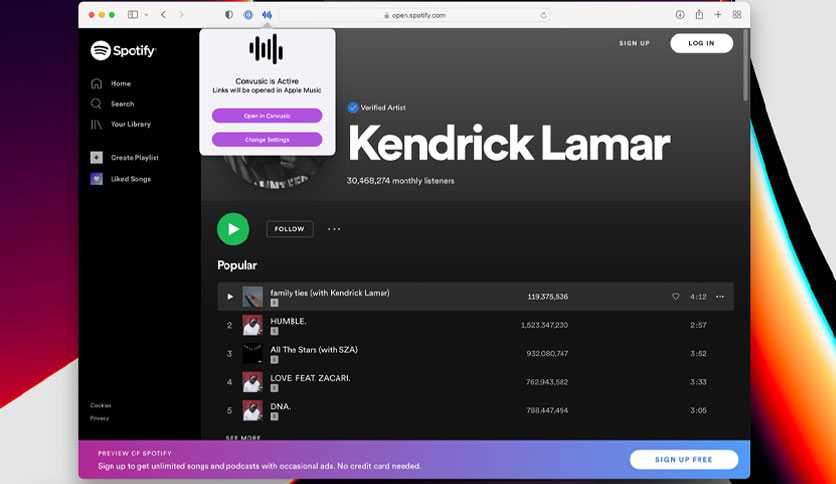Expand the sidebar dropdown chevron in Safari toolbar
The image size is (836, 484).
coord(146,15)
